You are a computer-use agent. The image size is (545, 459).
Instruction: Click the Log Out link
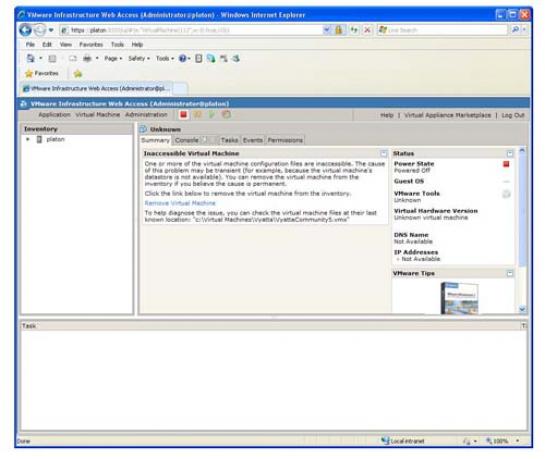(x=513, y=115)
